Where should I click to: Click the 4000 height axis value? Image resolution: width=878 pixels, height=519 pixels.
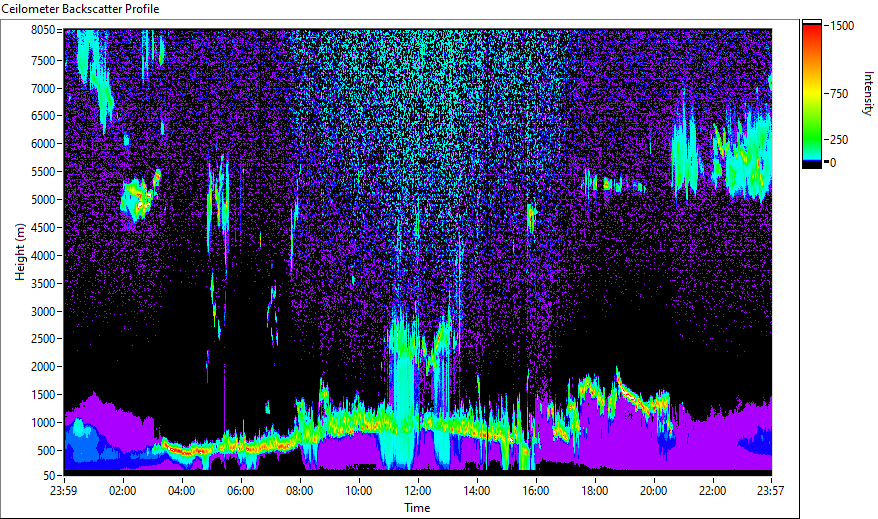[x=43, y=256]
